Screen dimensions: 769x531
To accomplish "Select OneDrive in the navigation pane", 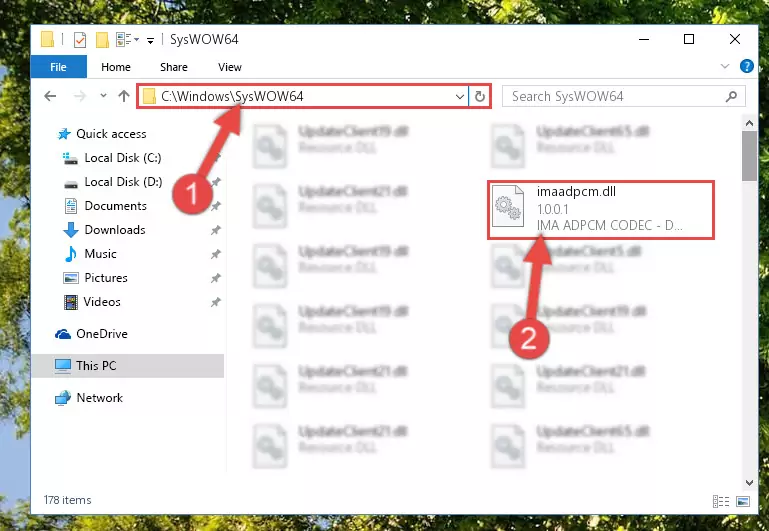I will coord(102,334).
